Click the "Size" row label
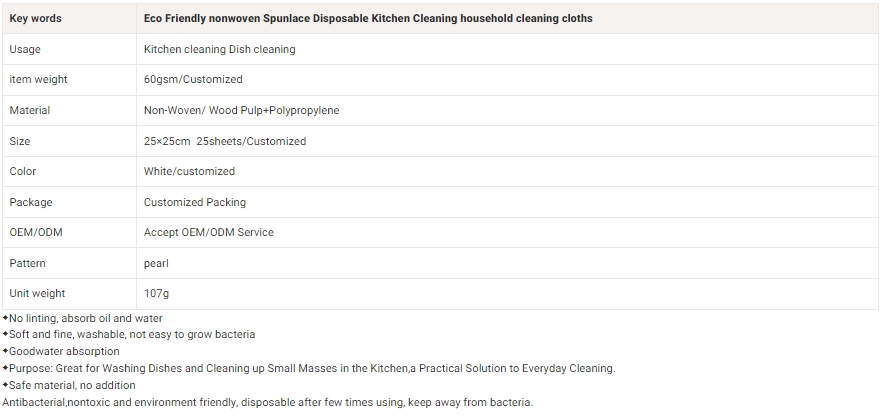Image resolution: width=881 pixels, height=420 pixels. point(20,141)
